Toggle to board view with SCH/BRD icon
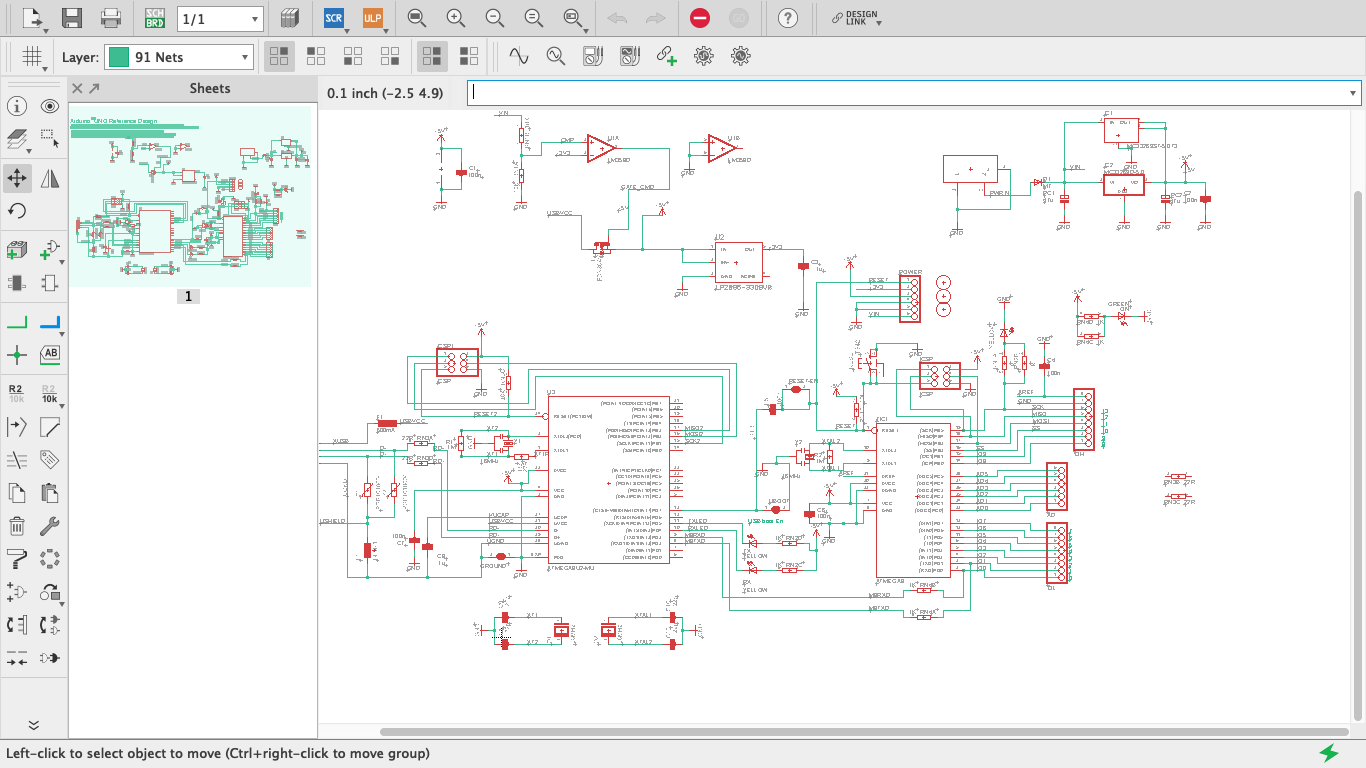The image size is (1366, 768). pyautogui.click(x=155, y=18)
